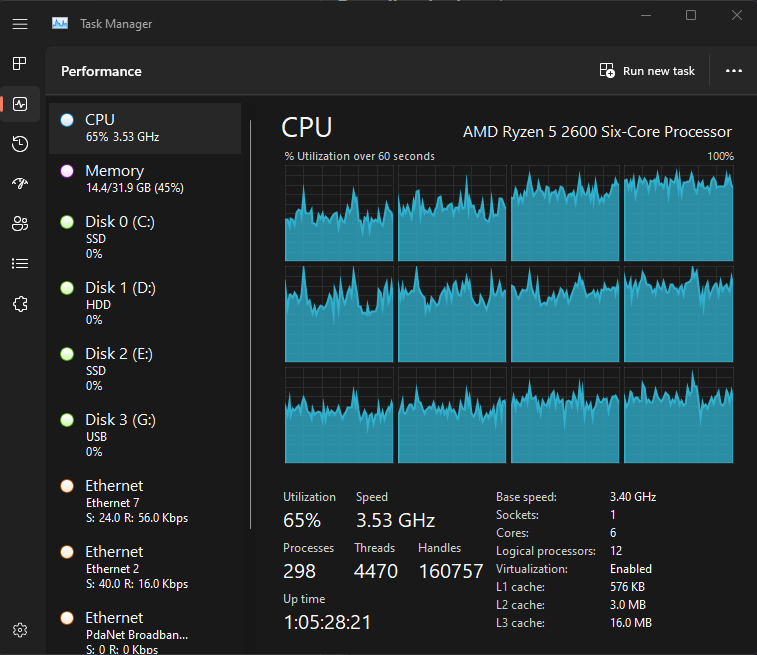Image resolution: width=757 pixels, height=655 pixels.
Task: Select the Ethernet 2 adapter entry
Action: click(145, 568)
